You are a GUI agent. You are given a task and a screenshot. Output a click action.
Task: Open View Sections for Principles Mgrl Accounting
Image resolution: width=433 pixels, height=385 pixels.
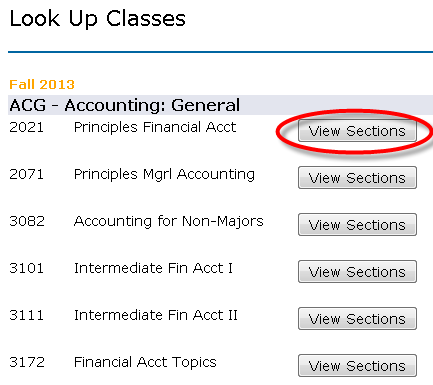coord(357,178)
